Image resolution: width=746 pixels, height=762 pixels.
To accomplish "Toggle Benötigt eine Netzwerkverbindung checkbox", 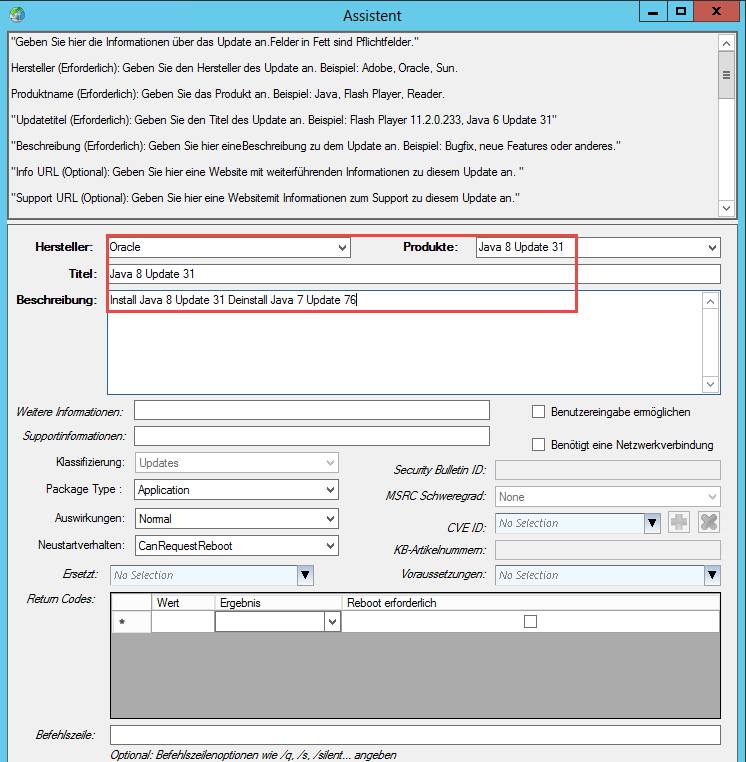I will pos(538,445).
